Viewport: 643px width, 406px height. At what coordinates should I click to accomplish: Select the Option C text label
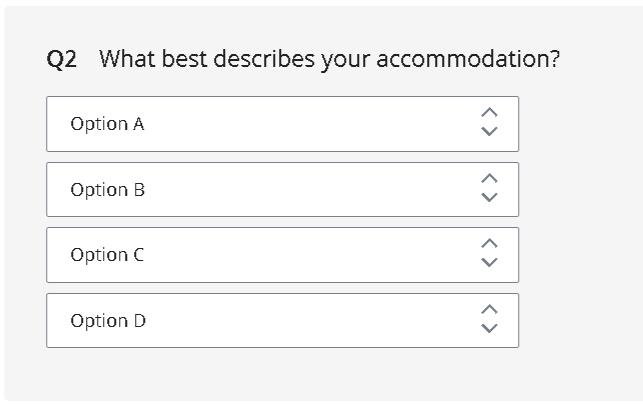(107, 255)
